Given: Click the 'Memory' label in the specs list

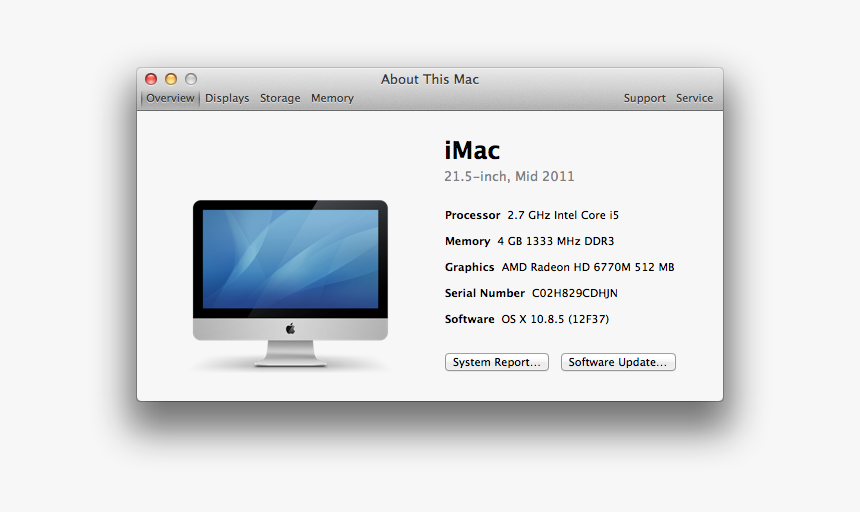Looking at the screenshot, I should coord(468,241).
